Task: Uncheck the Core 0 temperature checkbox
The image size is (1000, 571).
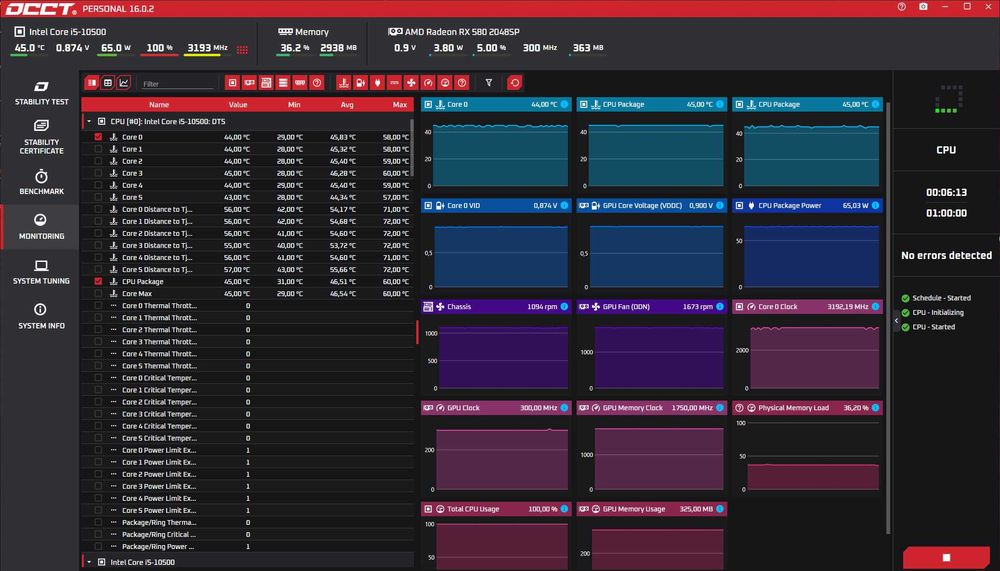Action: tap(98, 137)
